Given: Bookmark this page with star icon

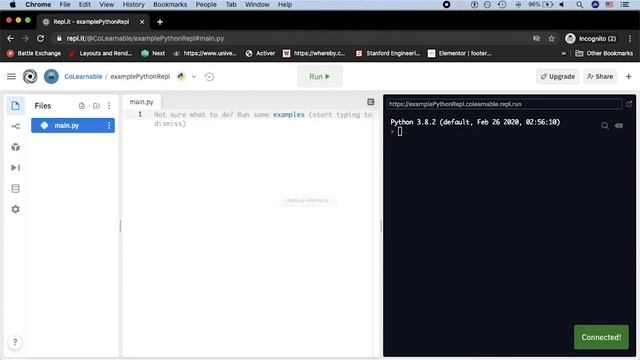Looking at the screenshot, I should [551, 38].
